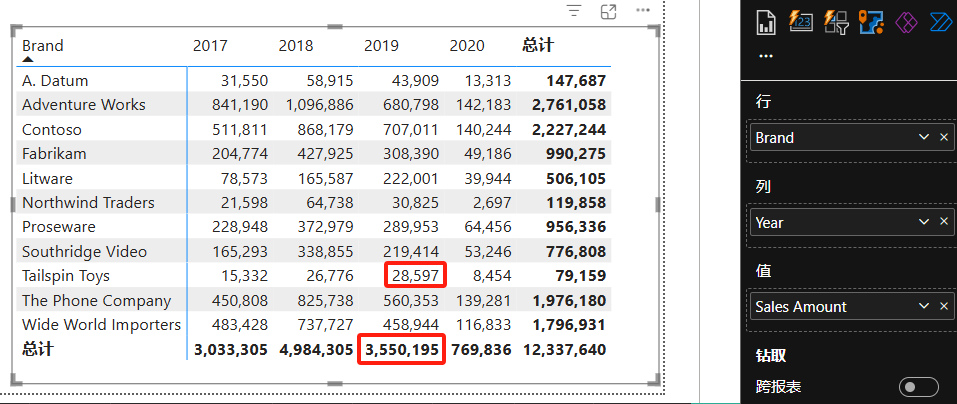The height and width of the screenshot is (404, 957).
Task: Open Sales Amount field dropdown chevron
Action: [924, 306]
